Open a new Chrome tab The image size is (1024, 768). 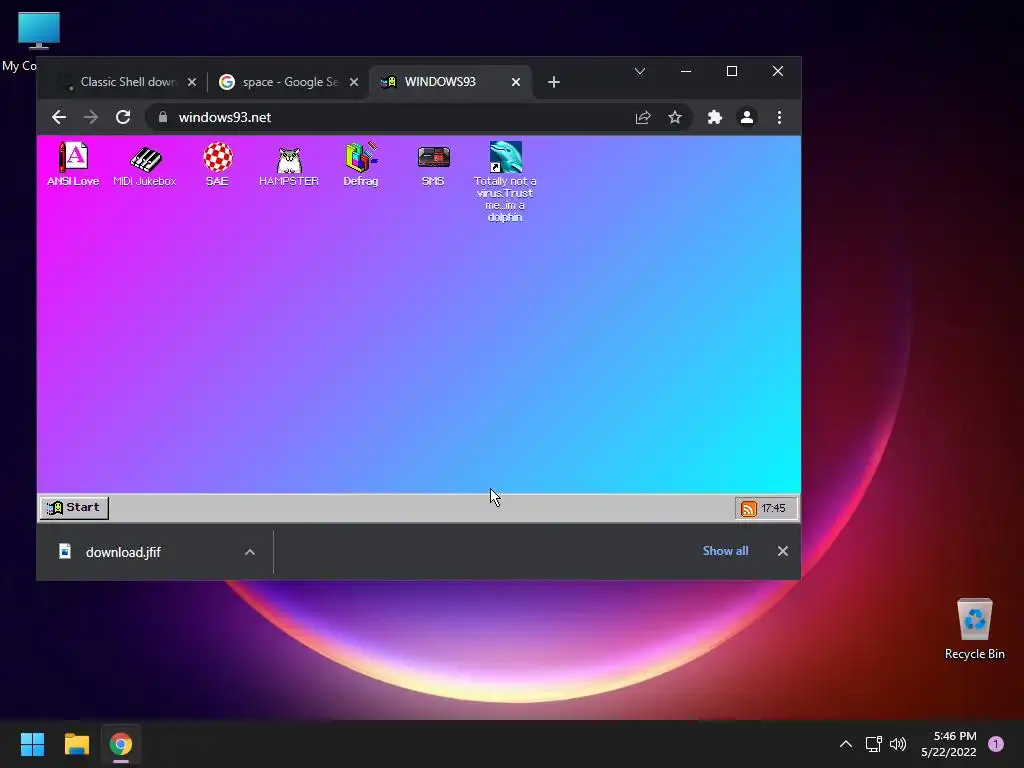[554, 82]
